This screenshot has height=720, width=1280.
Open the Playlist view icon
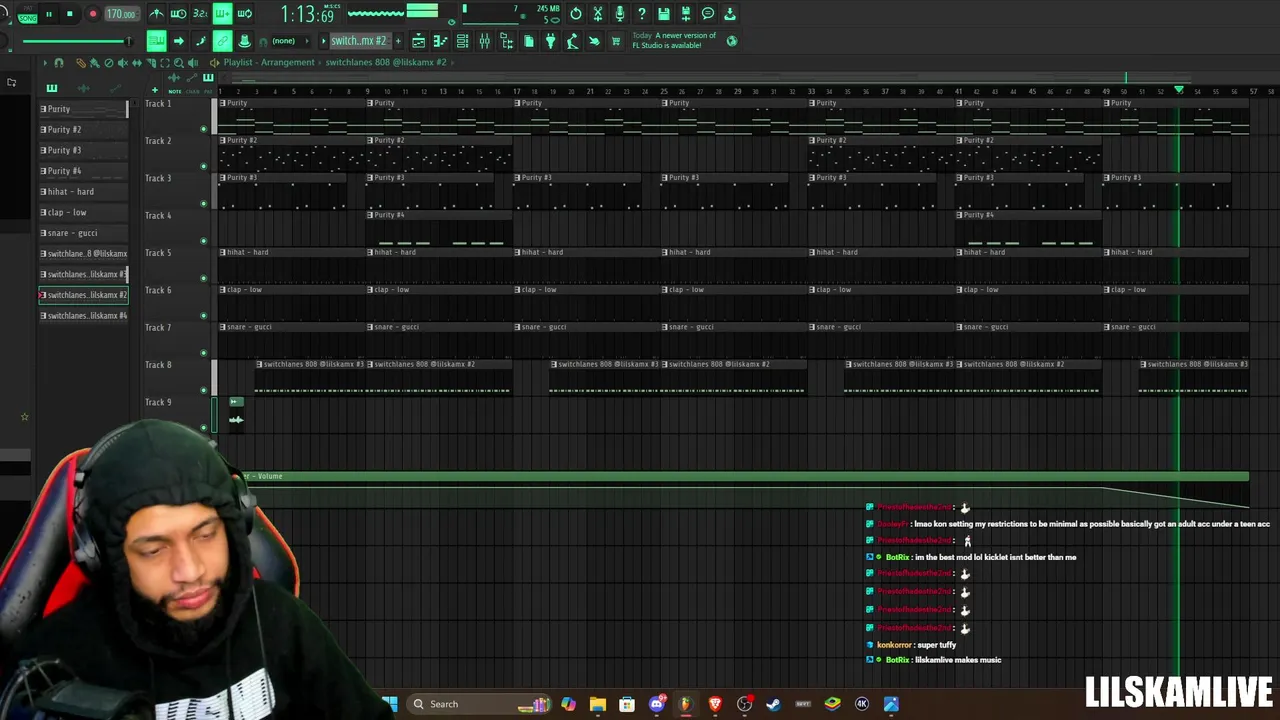pyautogui.click(x=418, y=41)
